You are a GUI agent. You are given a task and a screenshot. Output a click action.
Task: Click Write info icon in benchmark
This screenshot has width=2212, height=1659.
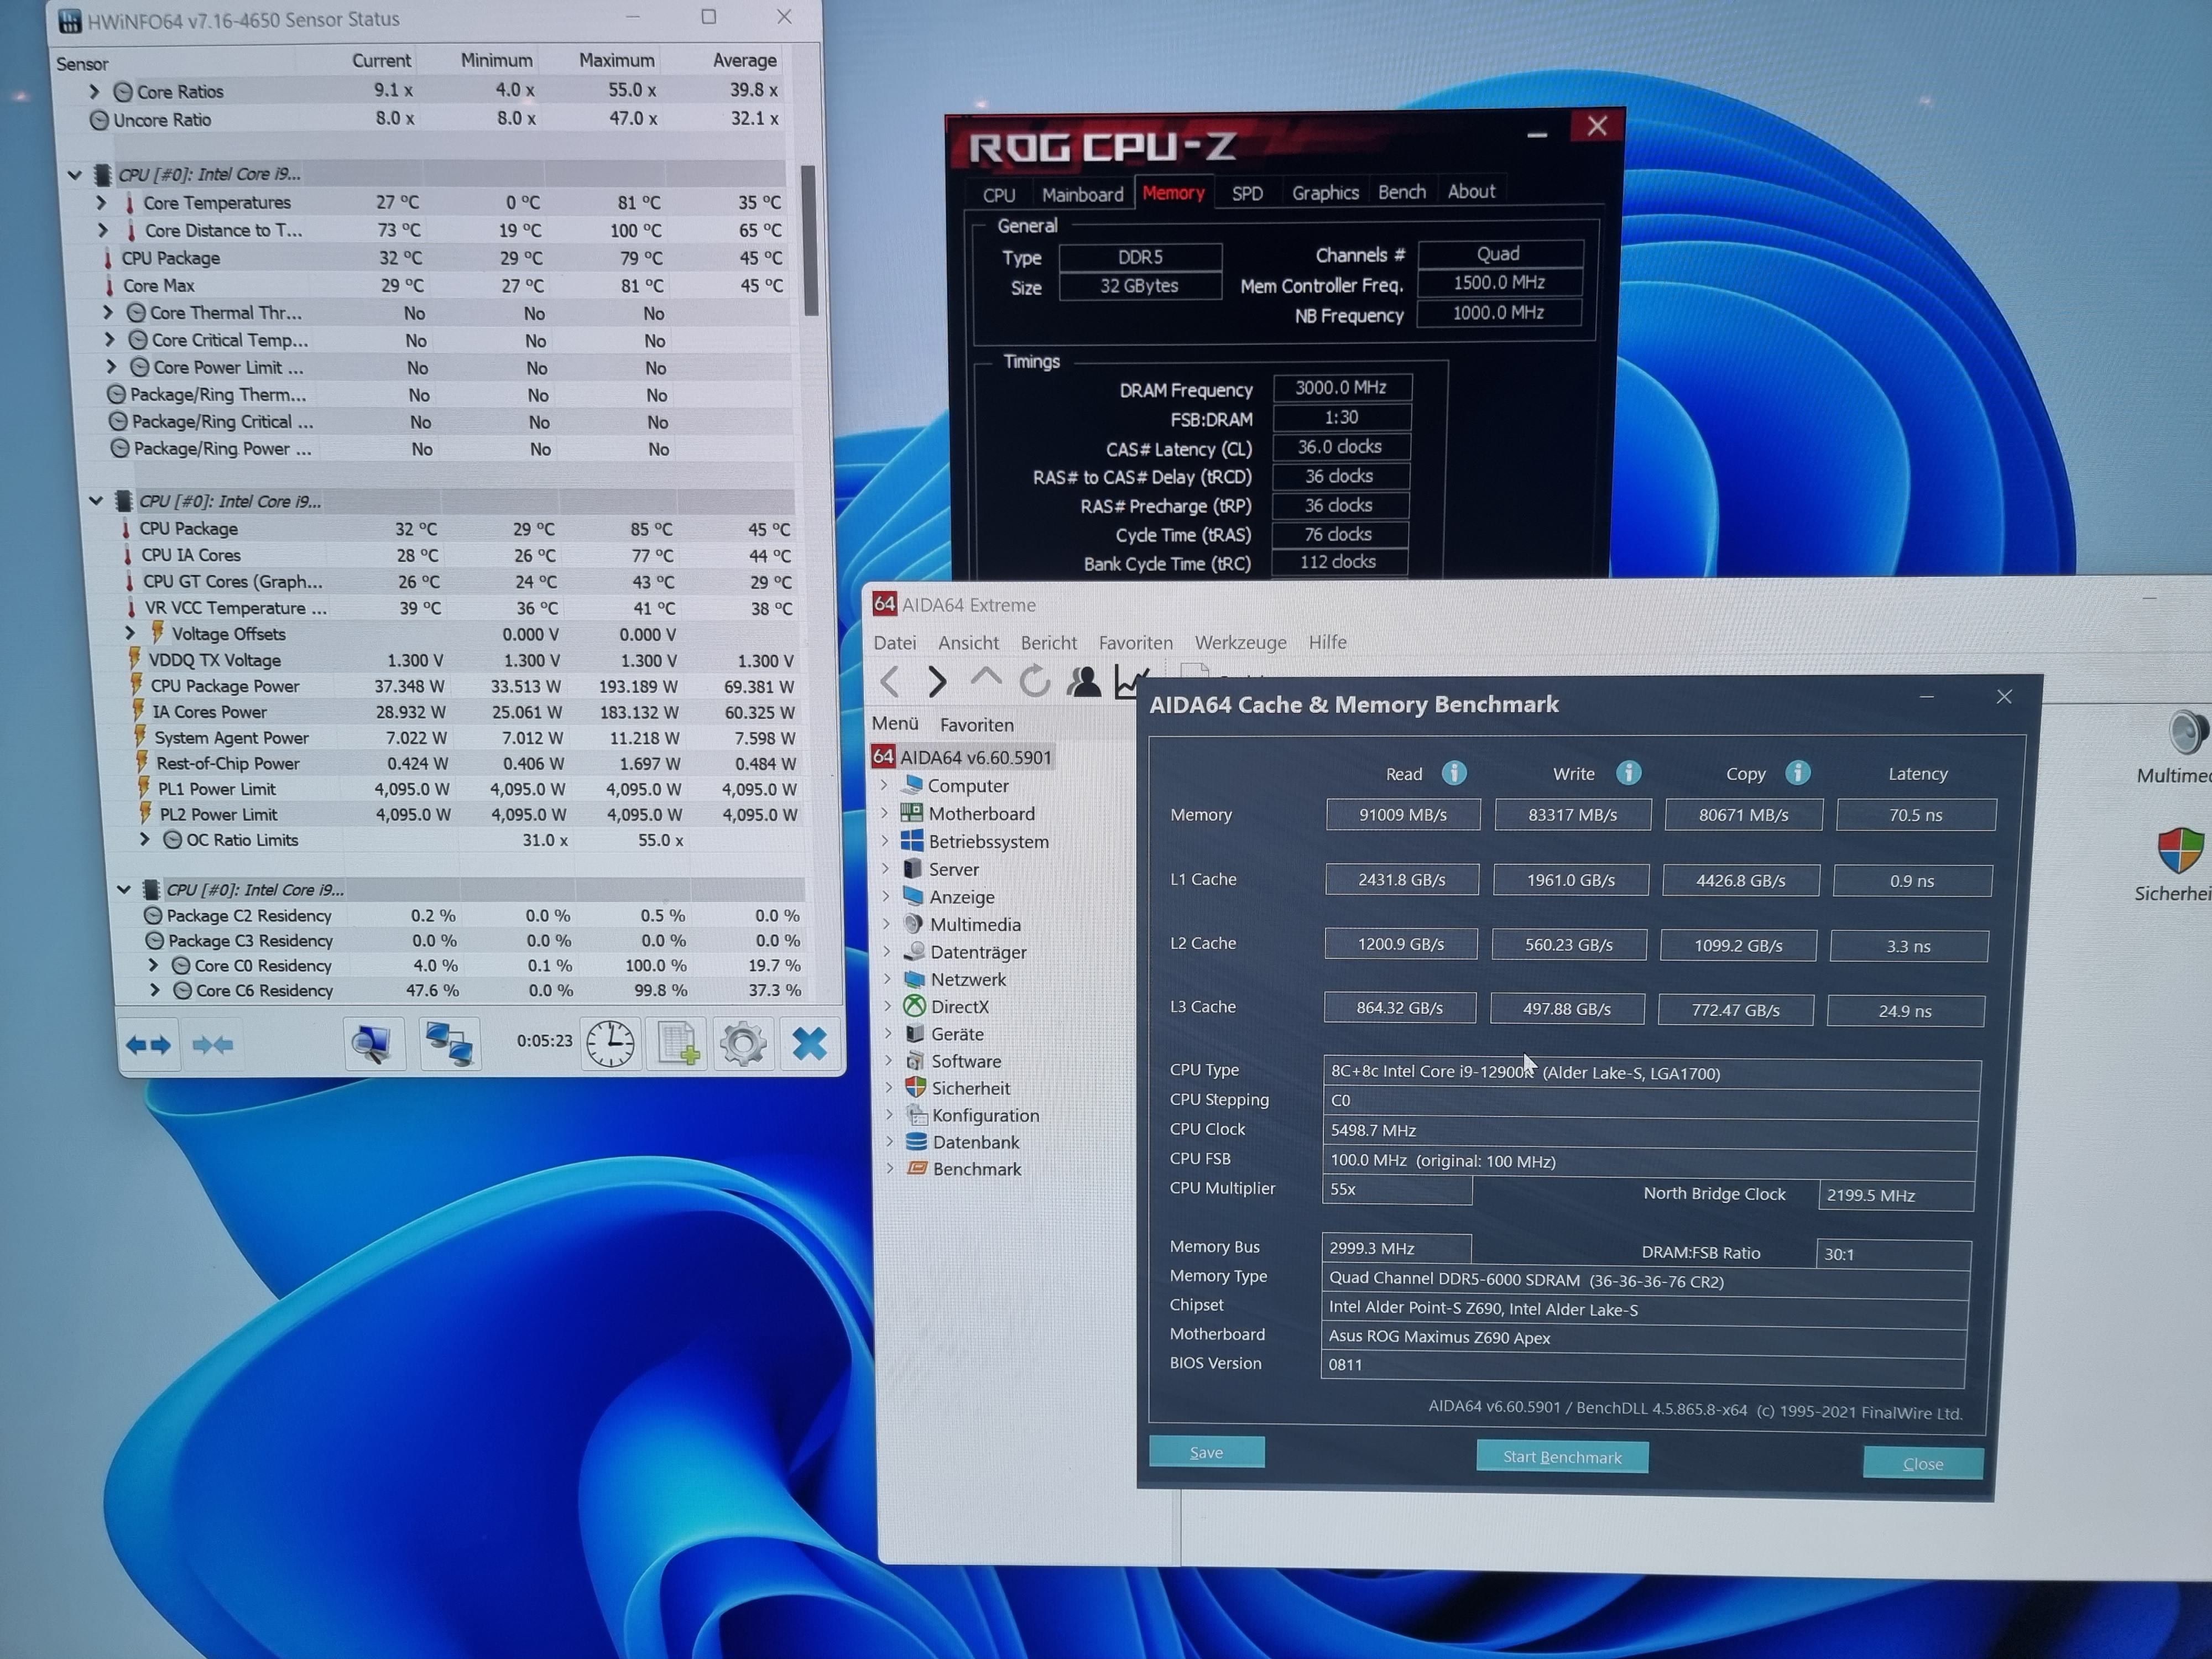1628,773
